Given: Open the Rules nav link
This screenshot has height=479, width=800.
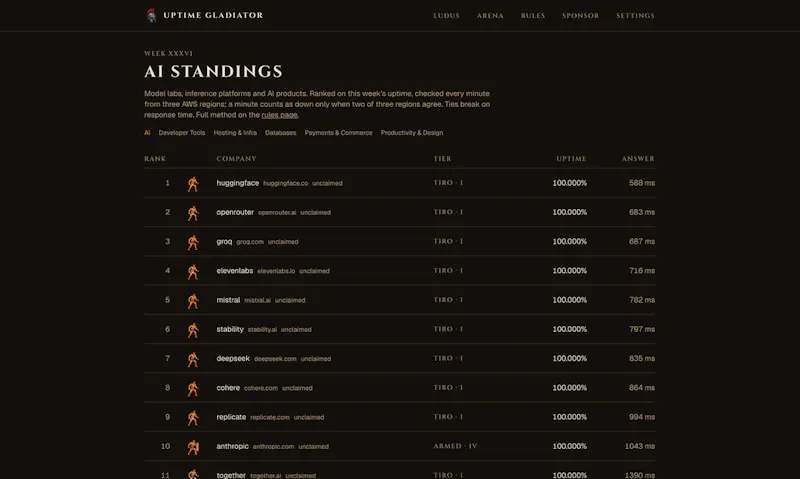Looking at the screenshot, I should pyautogui.click(x=533, y=16).
